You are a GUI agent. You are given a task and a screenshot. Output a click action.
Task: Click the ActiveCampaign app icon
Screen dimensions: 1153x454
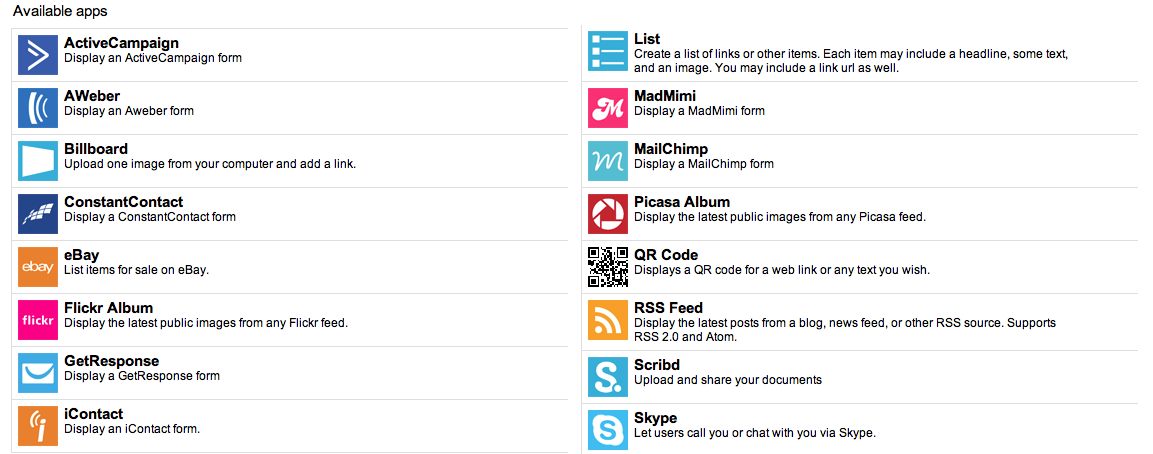[38, 55]
